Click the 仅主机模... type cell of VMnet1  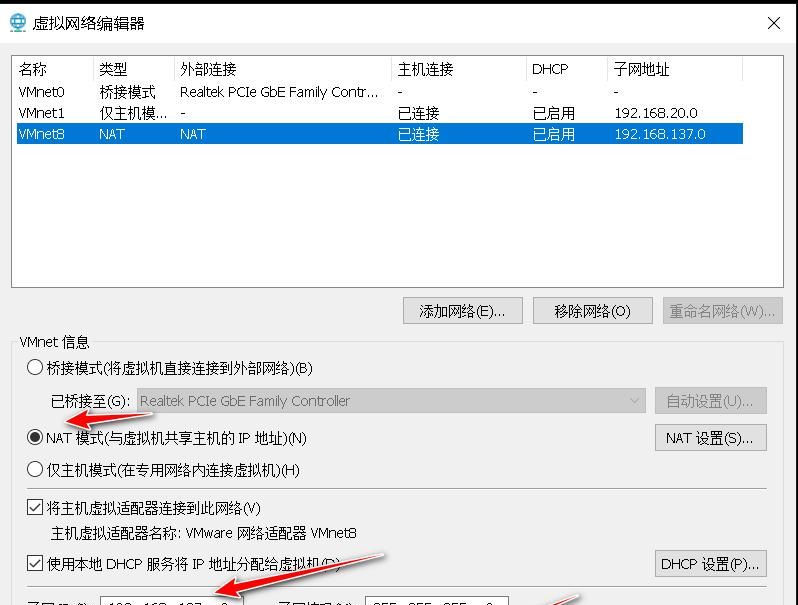tap(133, 113)
